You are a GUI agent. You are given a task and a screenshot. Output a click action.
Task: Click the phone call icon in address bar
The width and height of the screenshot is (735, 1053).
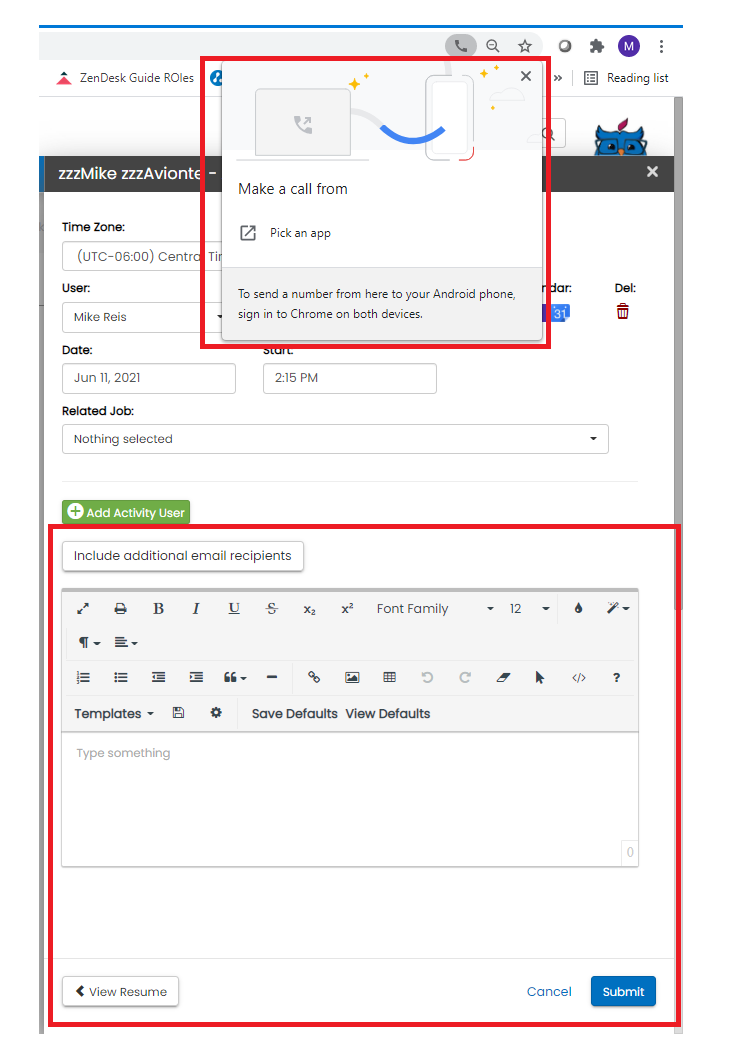(x=461, y=46)
